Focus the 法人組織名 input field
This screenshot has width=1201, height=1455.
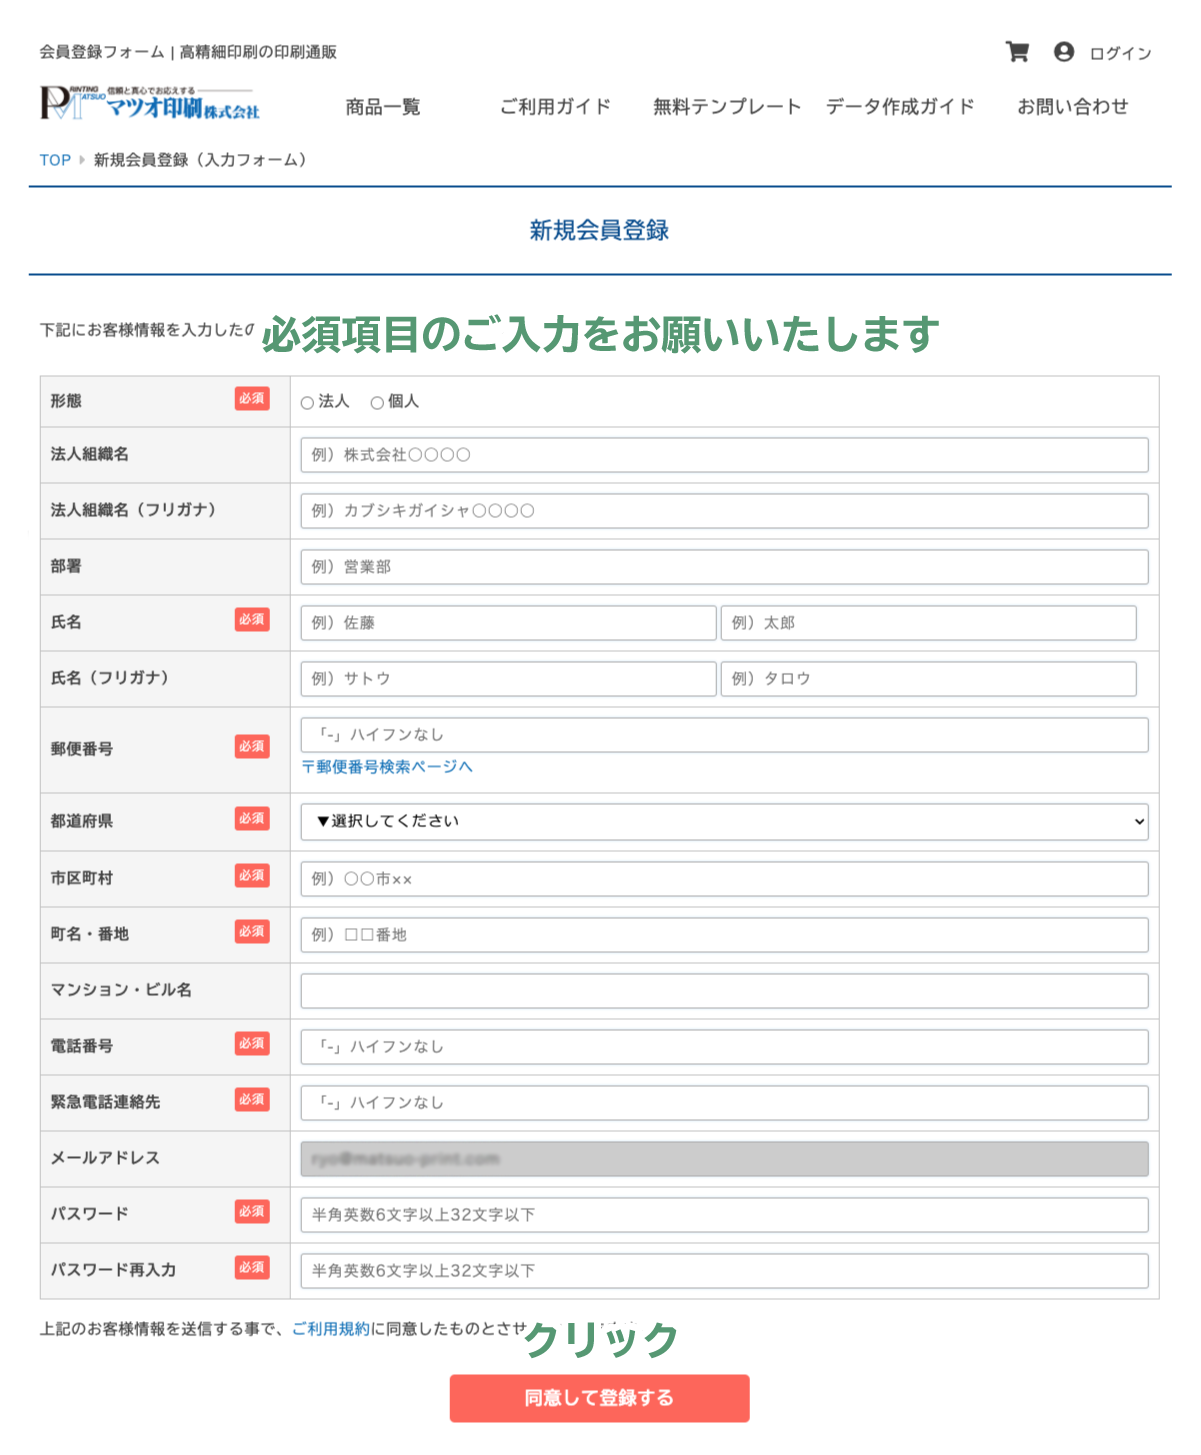[x=724, y=455]
